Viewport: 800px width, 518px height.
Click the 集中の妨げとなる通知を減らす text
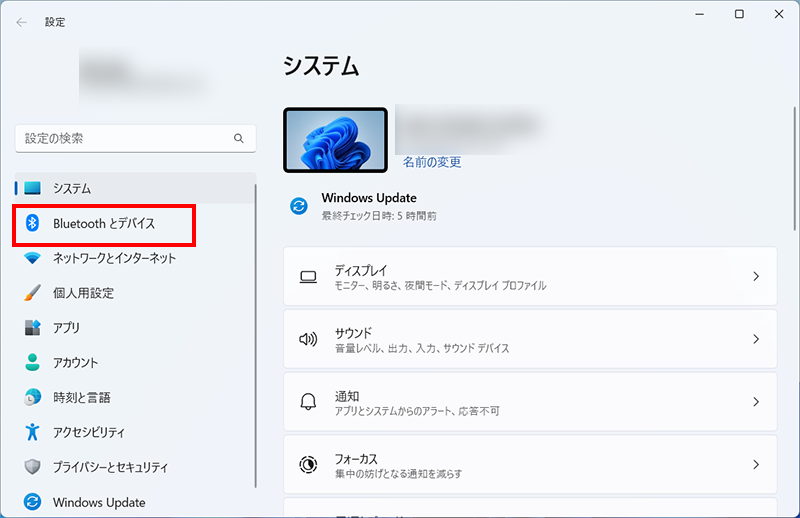click(x=398, y=474)
